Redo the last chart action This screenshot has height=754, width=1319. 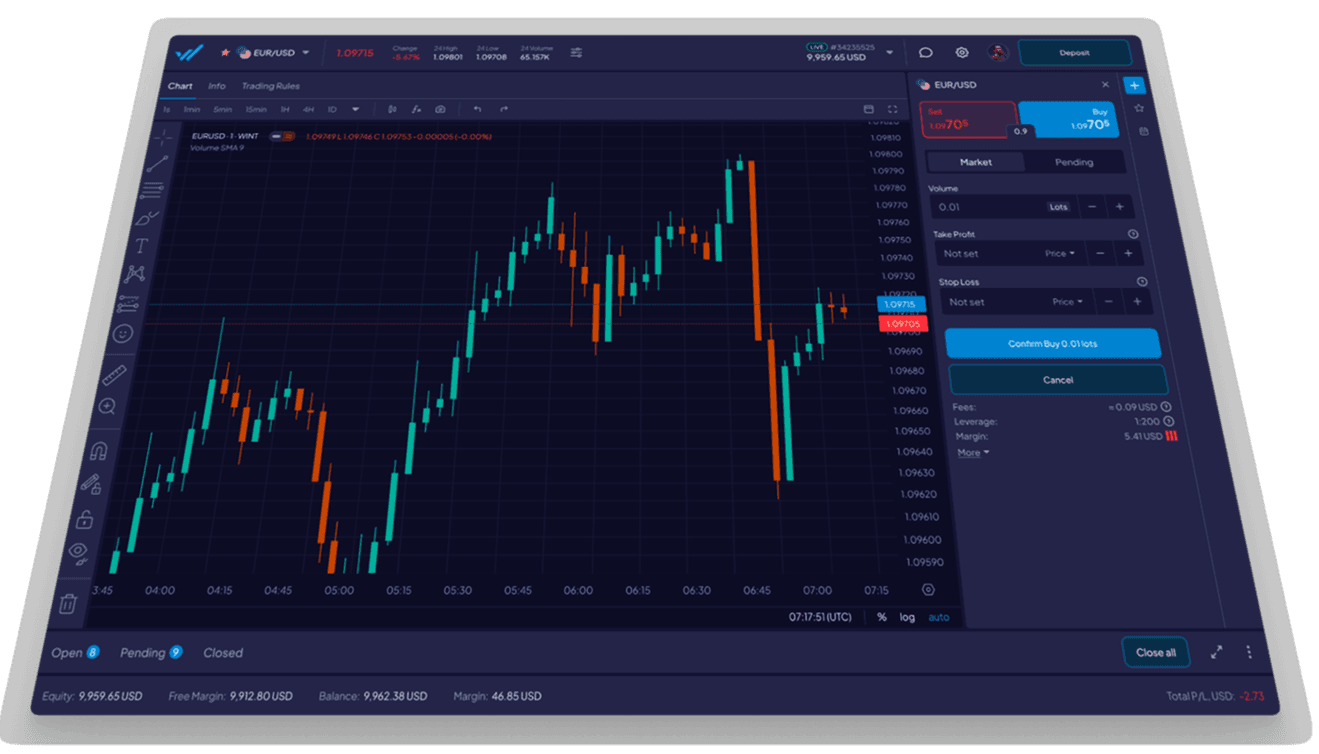pyautogui.click(x=503, y=109)
